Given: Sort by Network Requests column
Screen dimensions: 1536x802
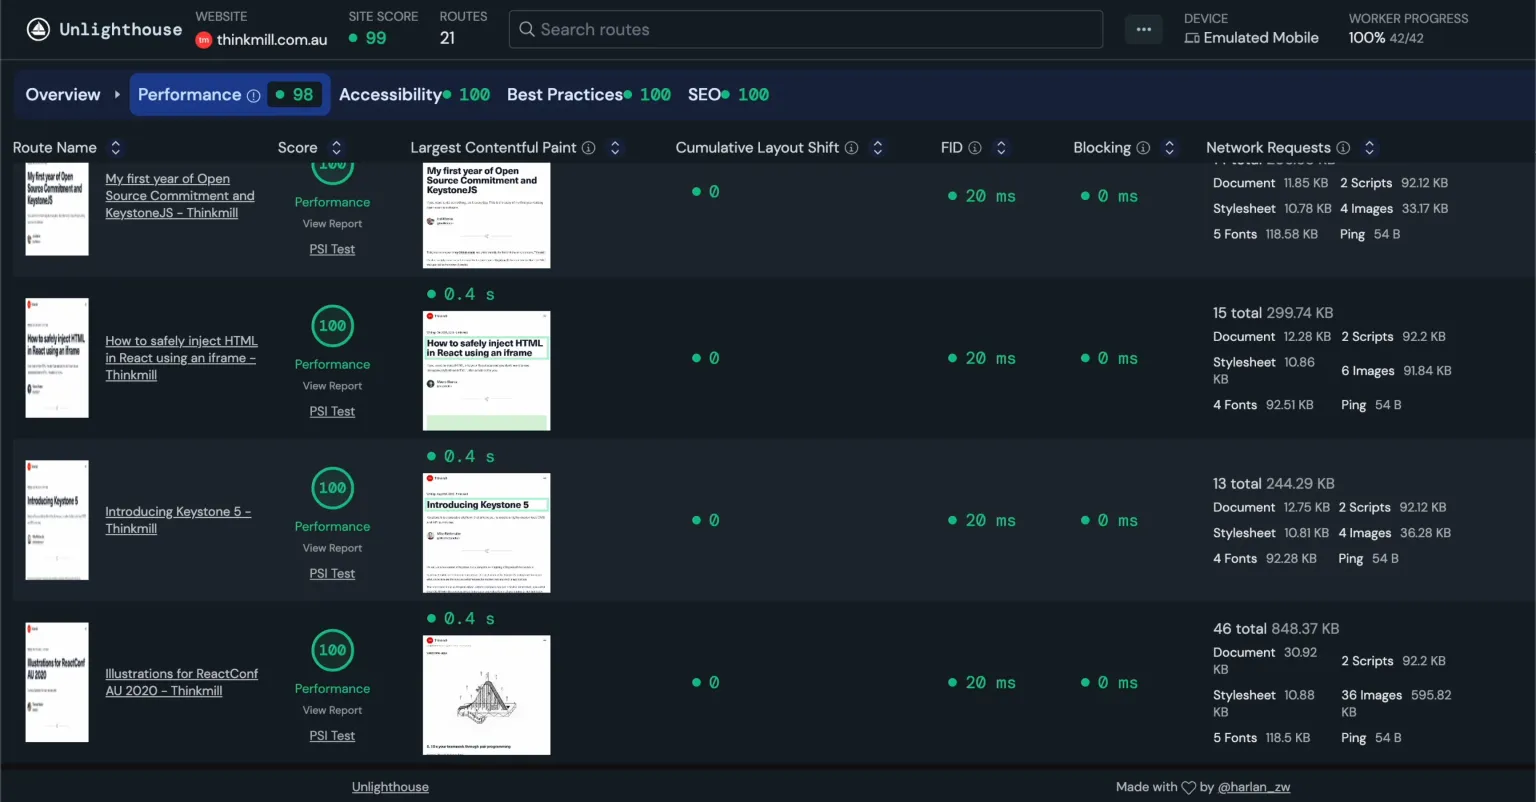Looking at the screenshot, I should (1369, 148).
